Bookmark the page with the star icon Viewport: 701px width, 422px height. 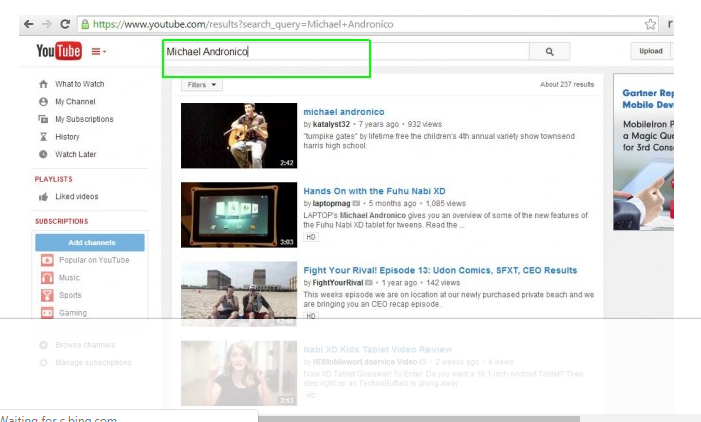pyautogui.click(x=650, y=24)
